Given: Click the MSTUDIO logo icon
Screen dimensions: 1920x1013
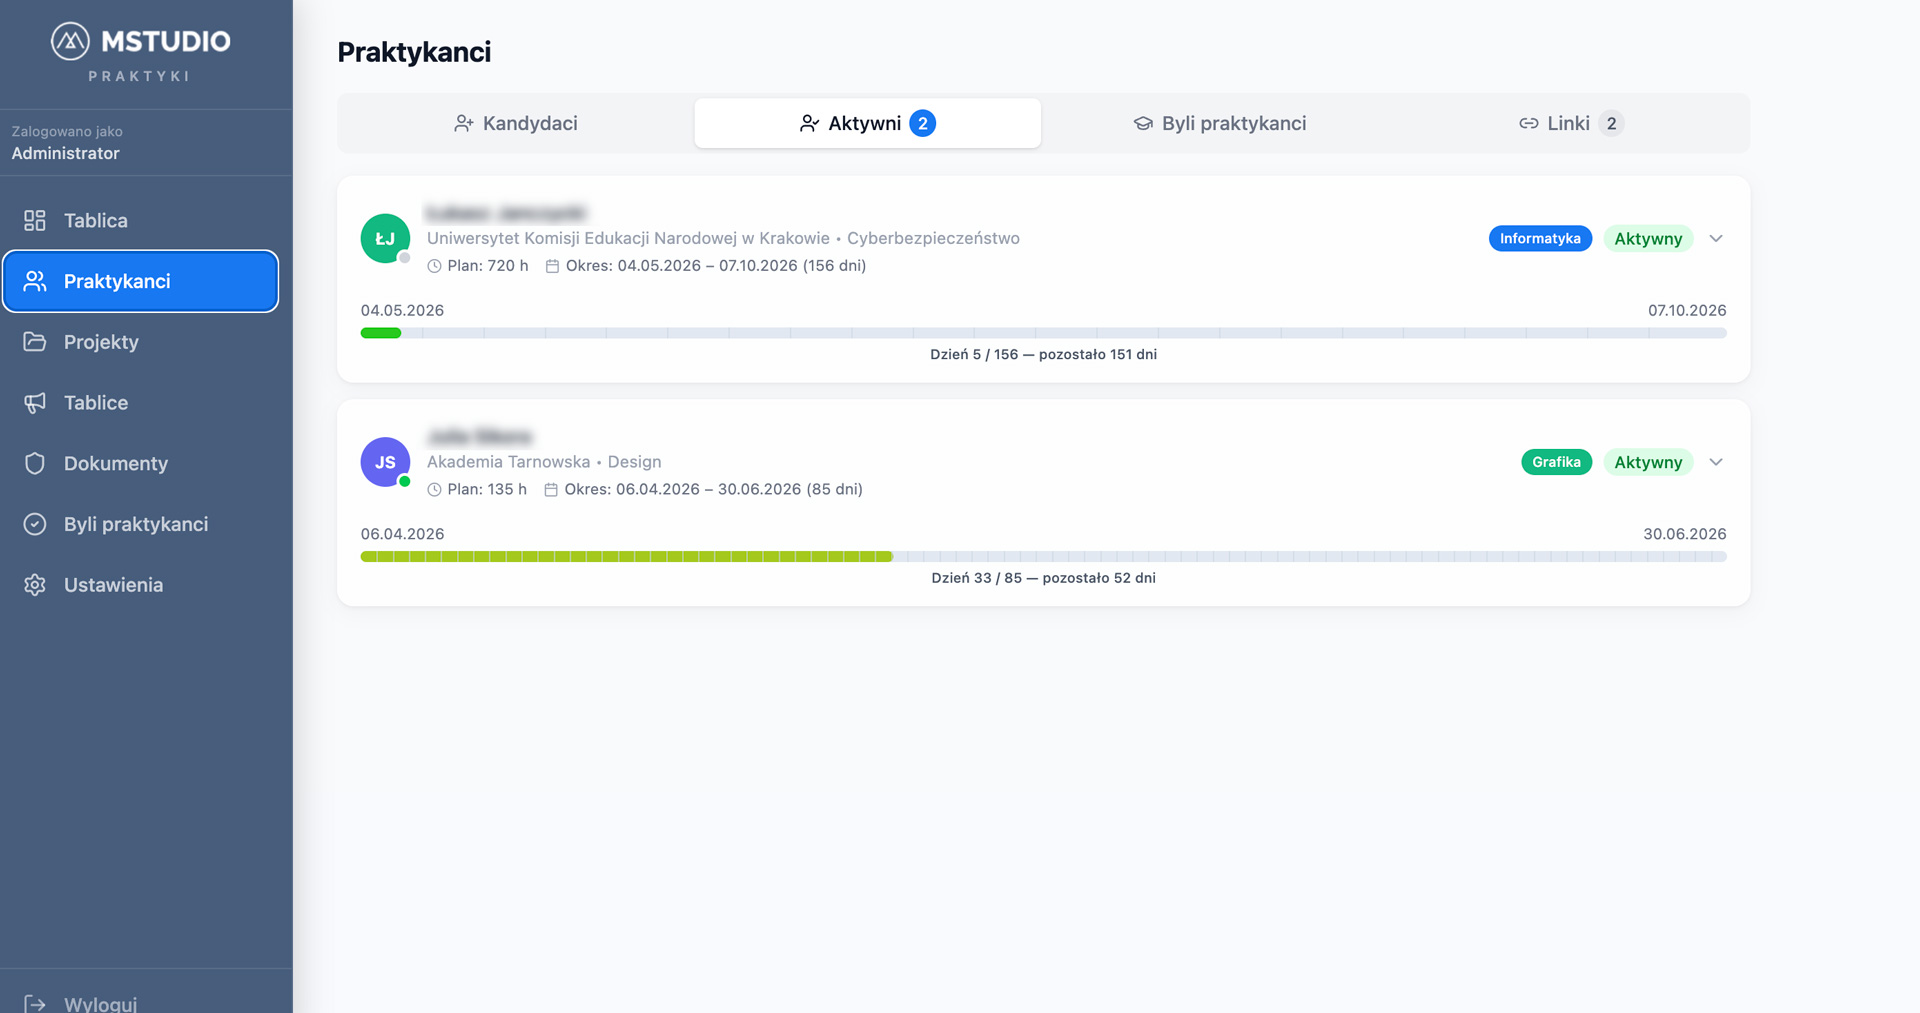Looking at the screenshot, I should [70, 41].
